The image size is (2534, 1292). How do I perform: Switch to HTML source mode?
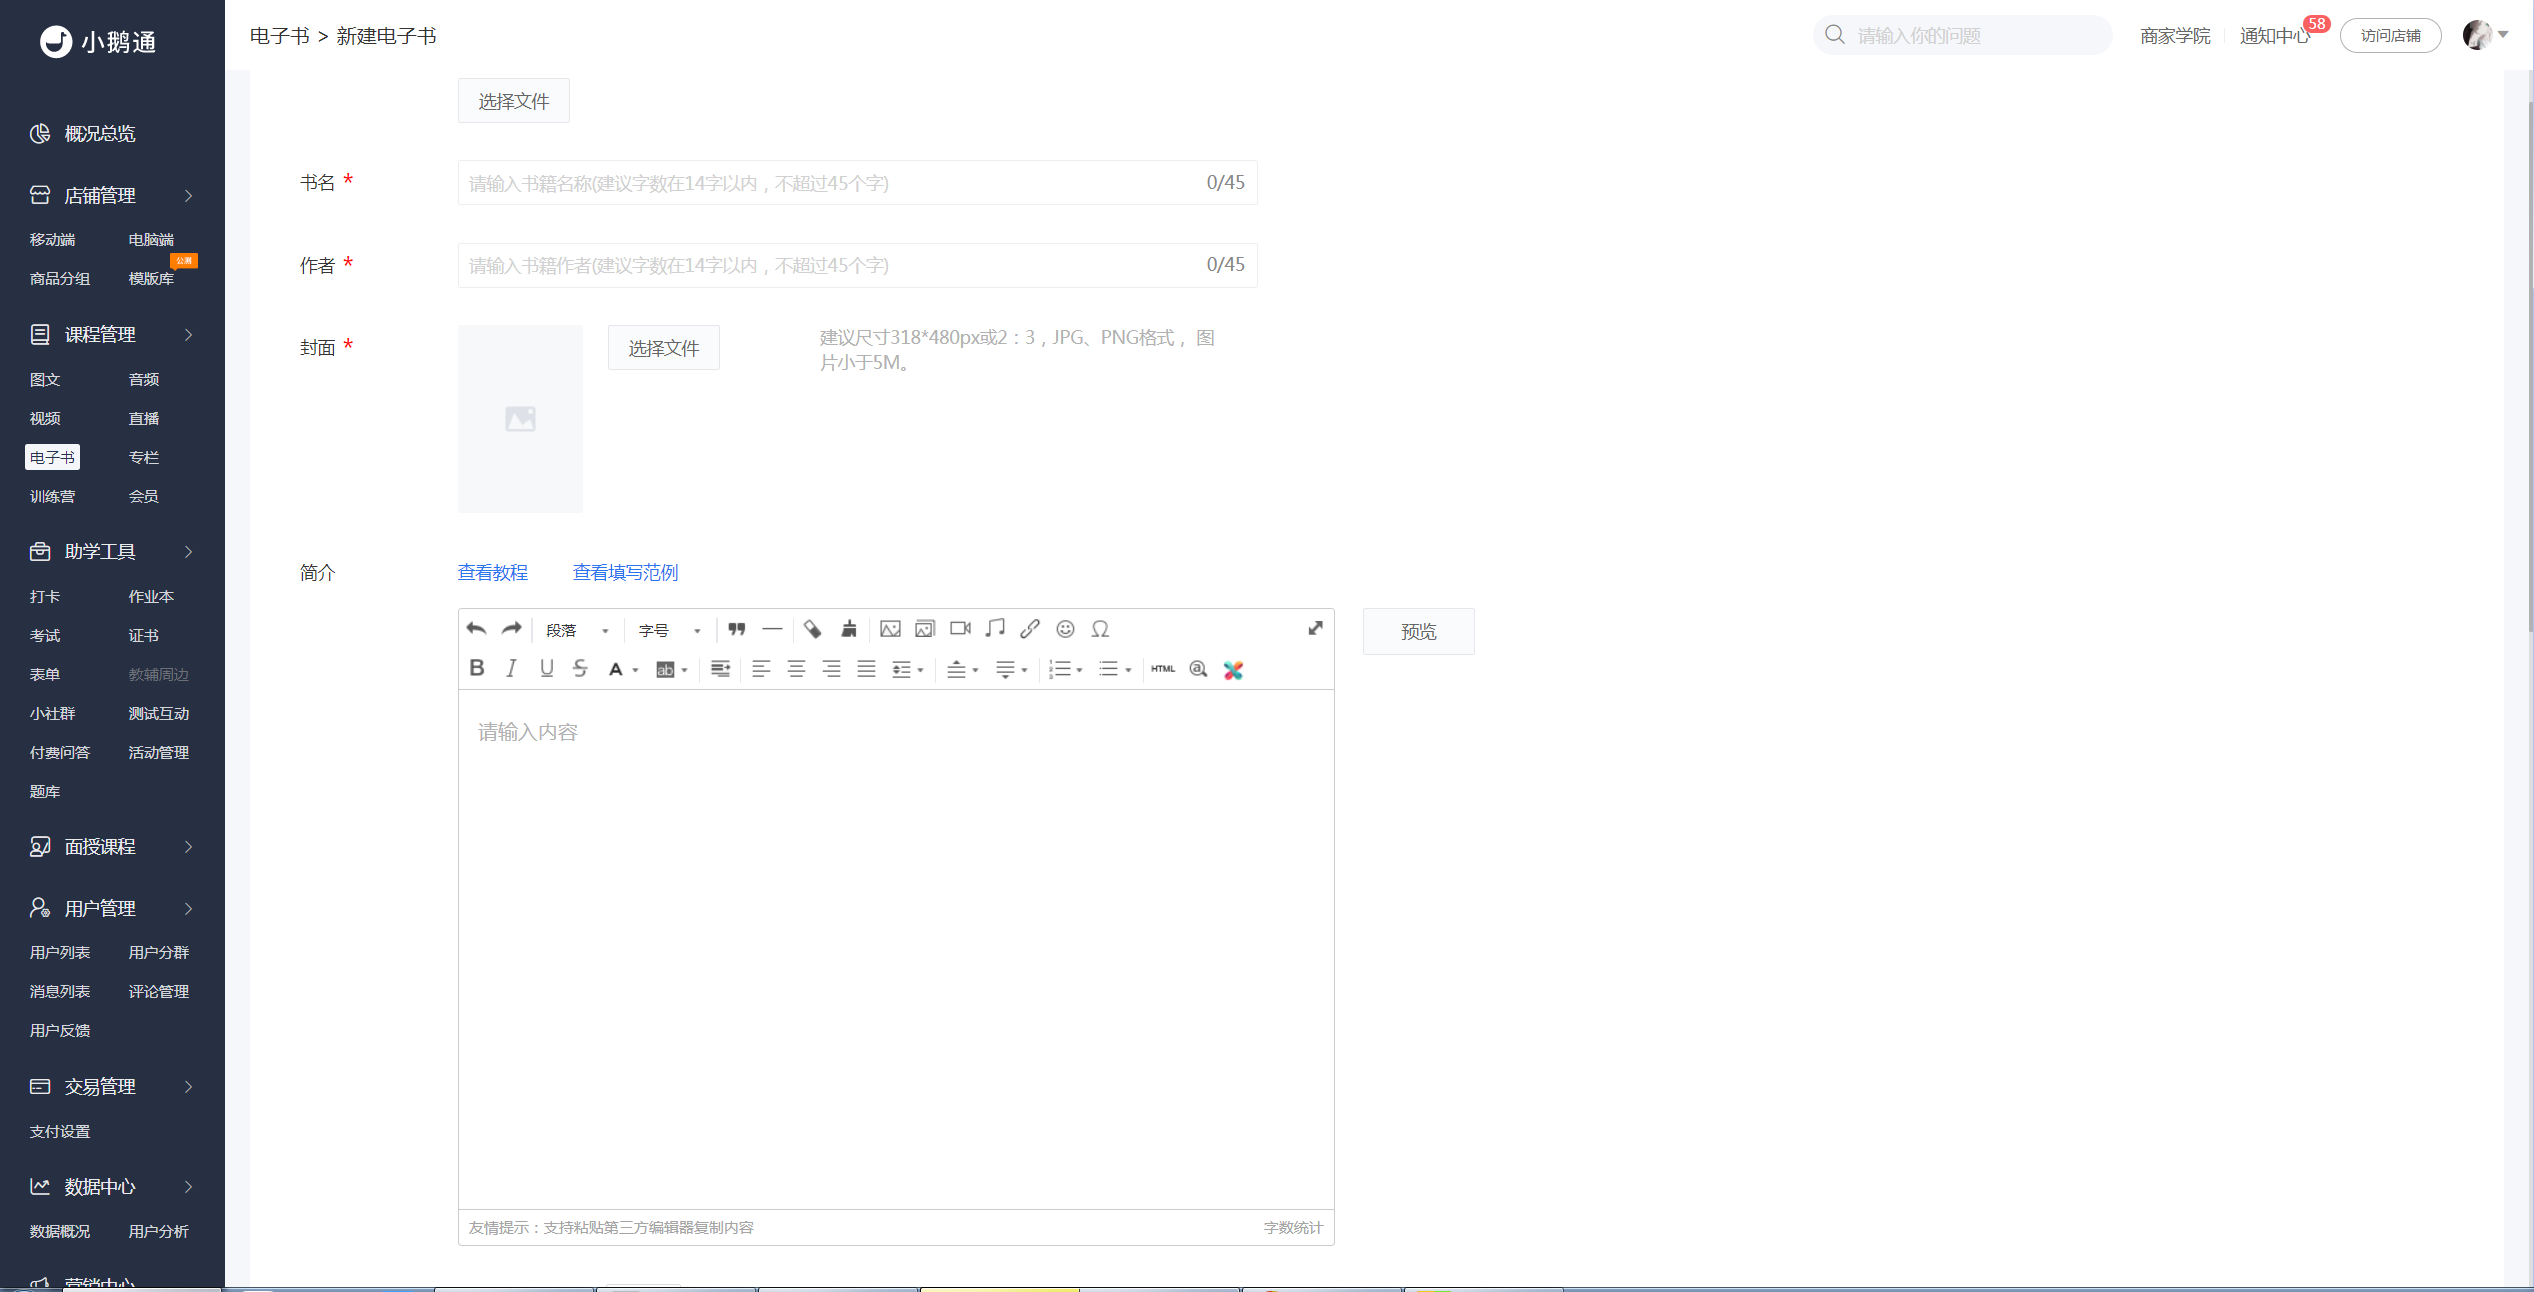(x=1163, y=669)
